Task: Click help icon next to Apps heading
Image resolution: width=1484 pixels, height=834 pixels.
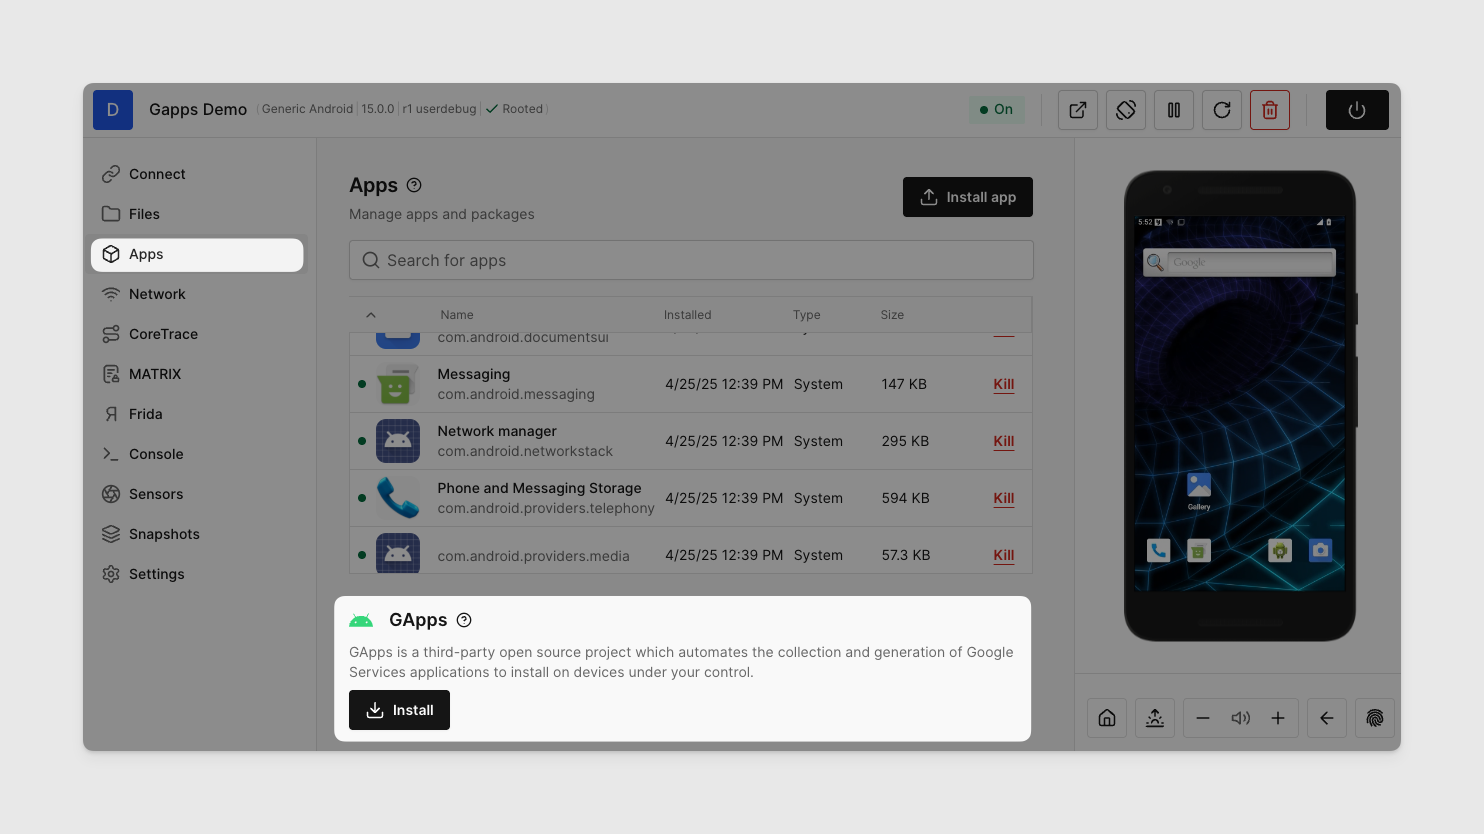Action: (x=414, y=185)
